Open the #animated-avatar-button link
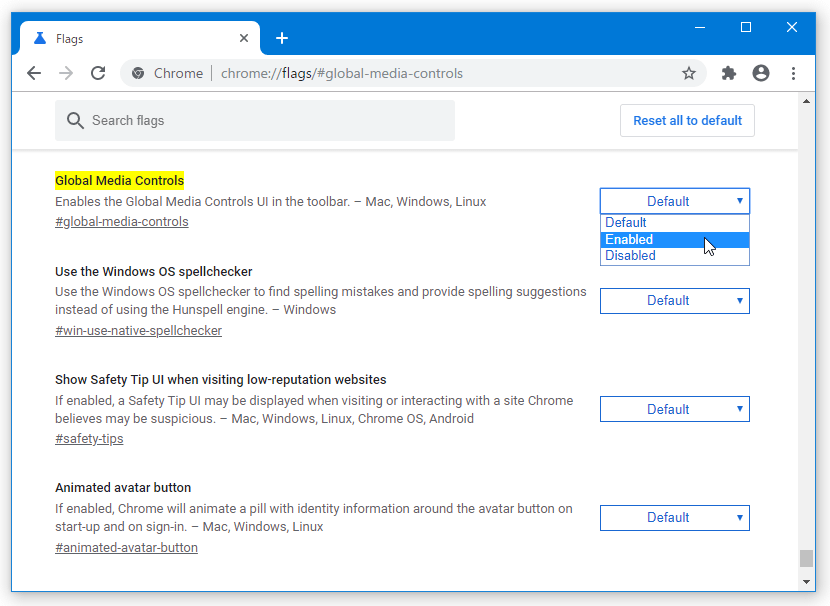The width and height of the screenshot is (830, 606). coord(127,548)
